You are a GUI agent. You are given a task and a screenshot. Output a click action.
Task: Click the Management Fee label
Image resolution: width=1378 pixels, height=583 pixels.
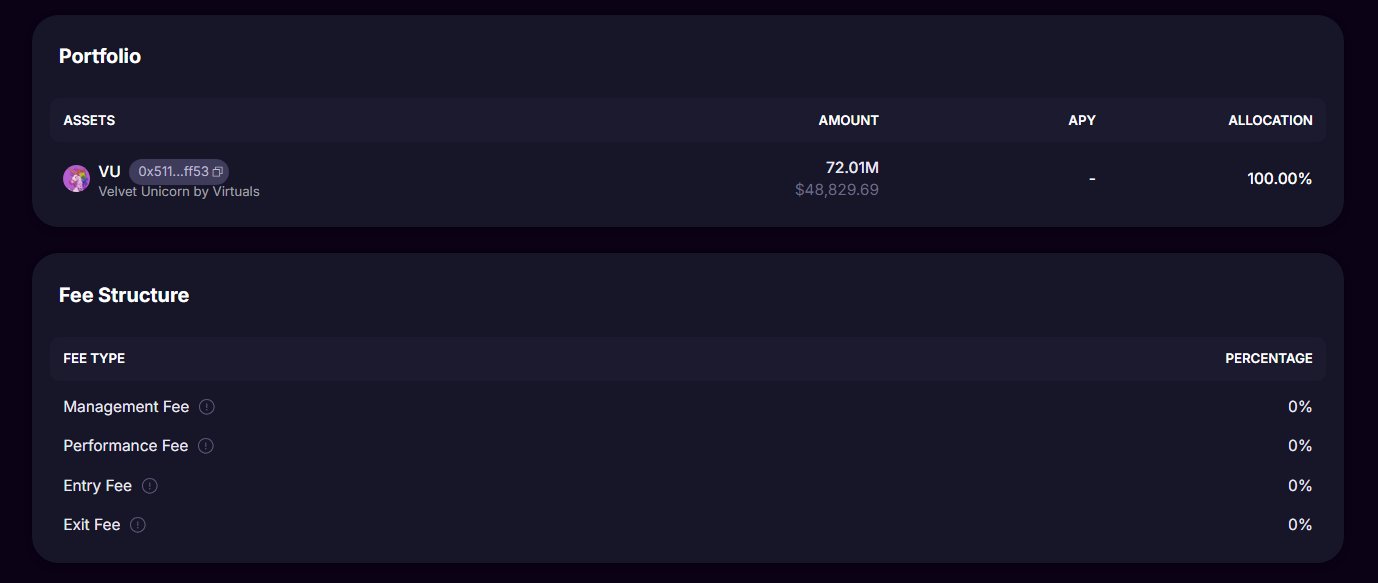click(126, 407)
